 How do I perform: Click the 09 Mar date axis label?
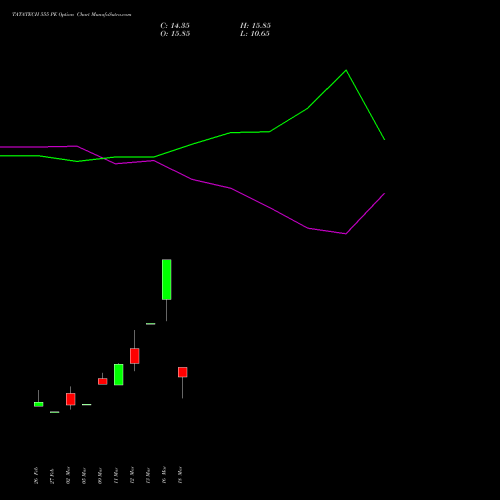100,476
